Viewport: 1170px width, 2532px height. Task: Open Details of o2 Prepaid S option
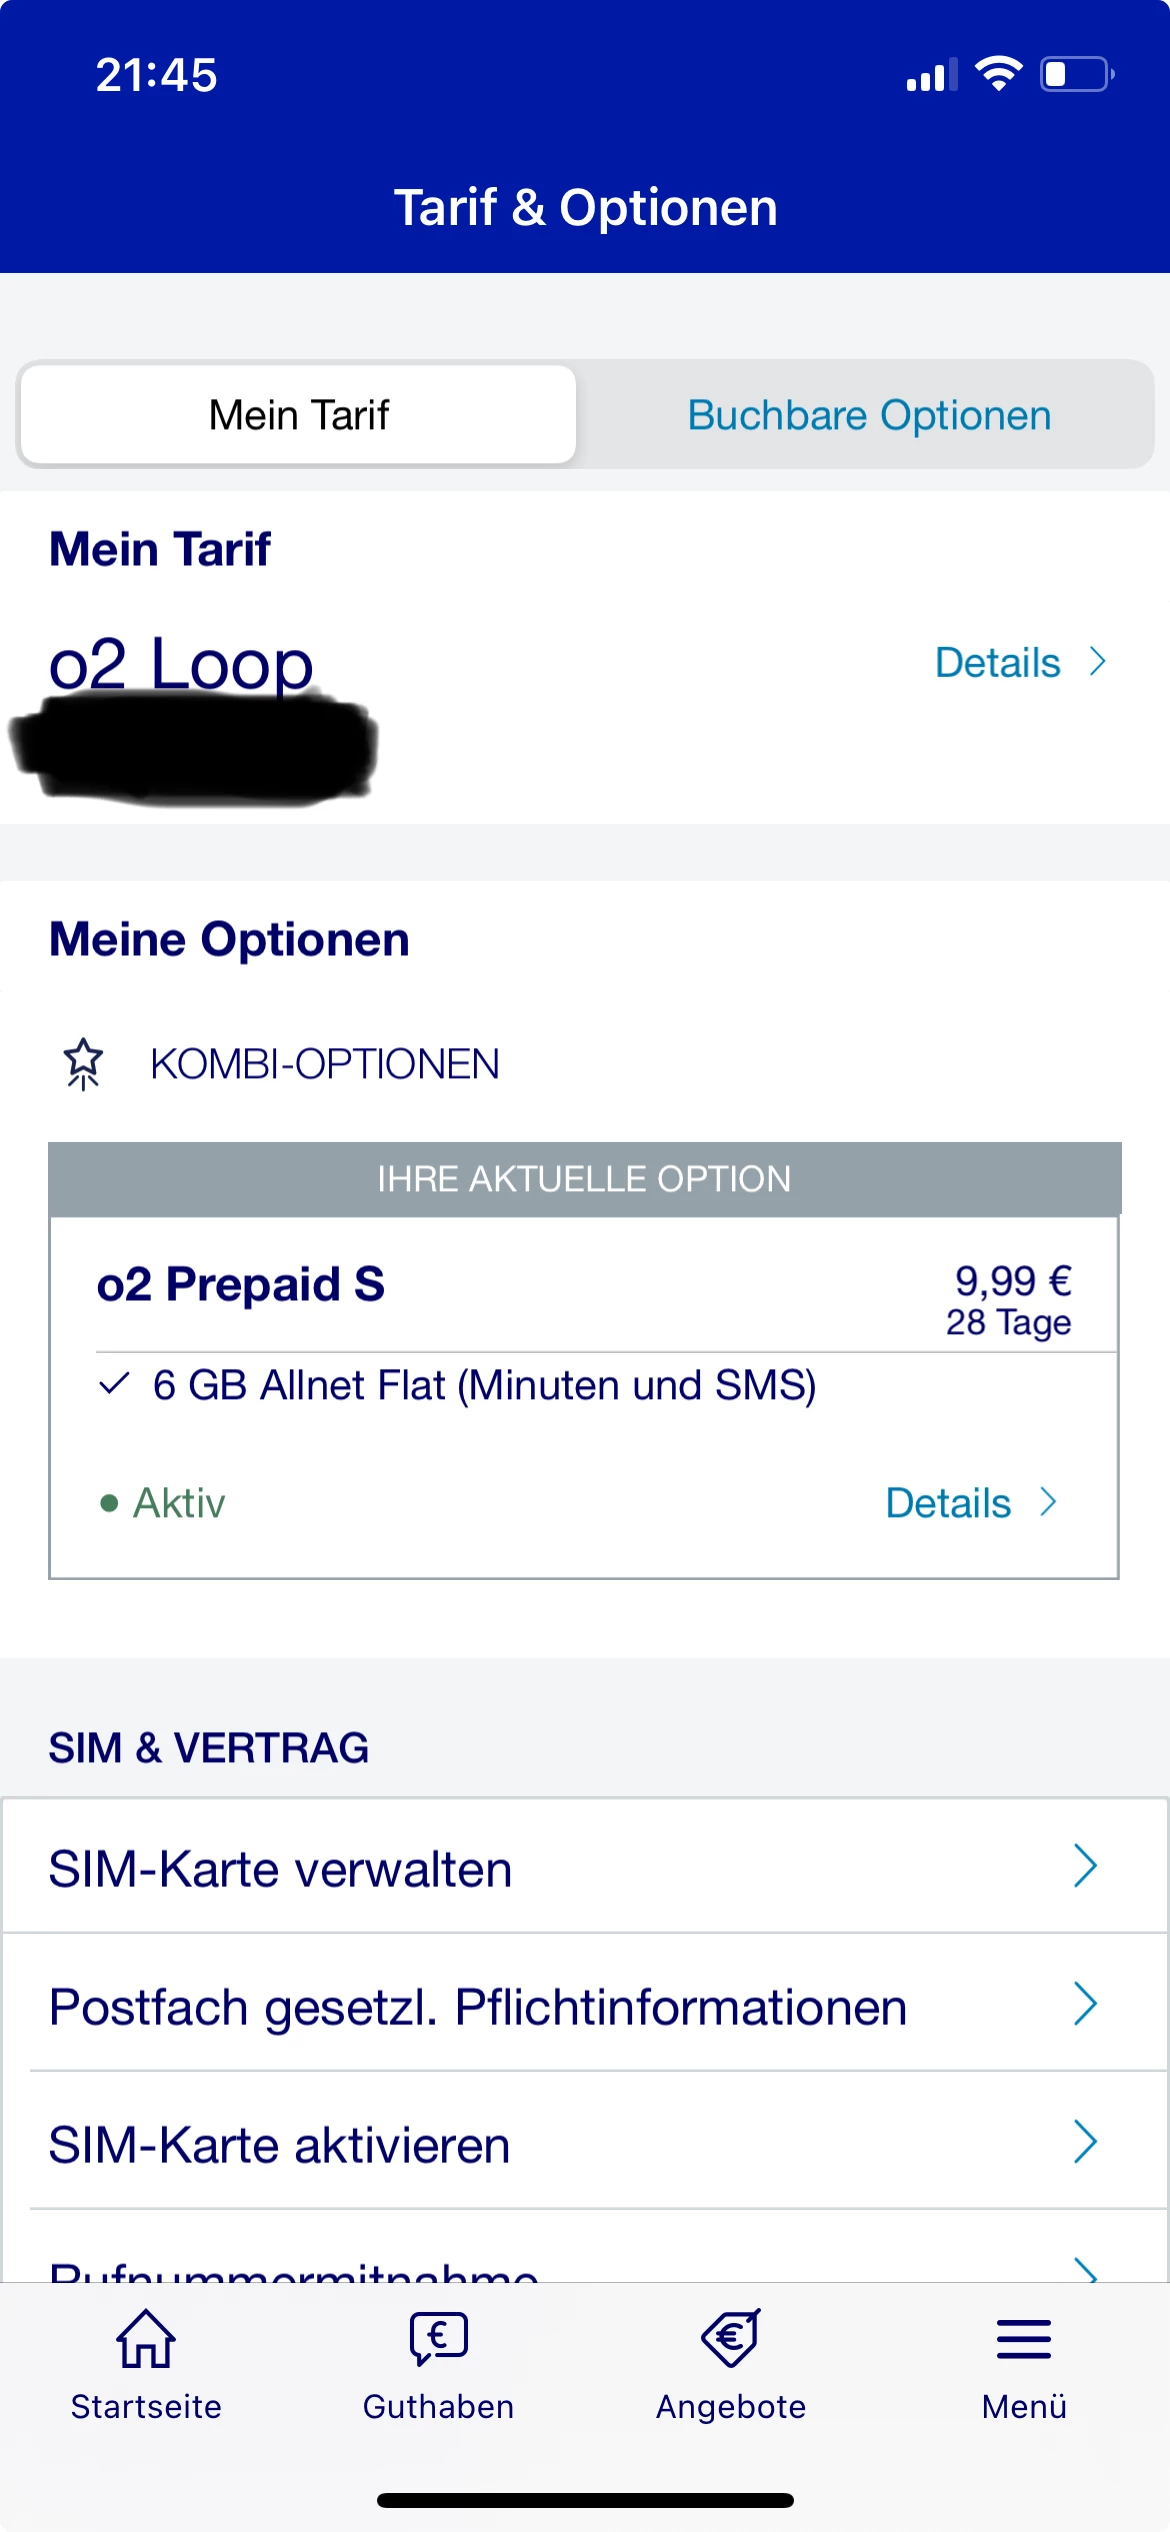[x=970, y=1503]
